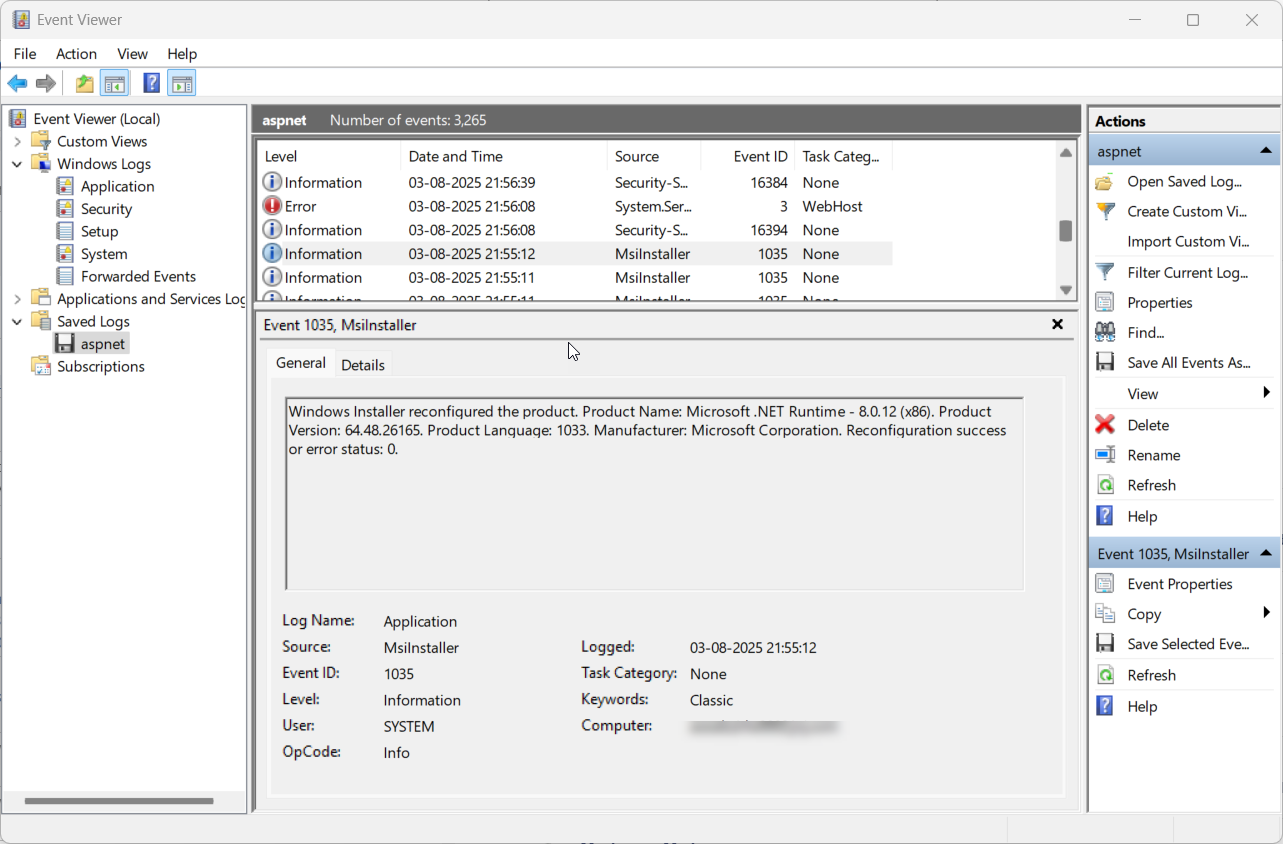This screenshot has width=1283, height=844.
Task: Open the Security log in the tree
Action: click(x=106, y=209)
